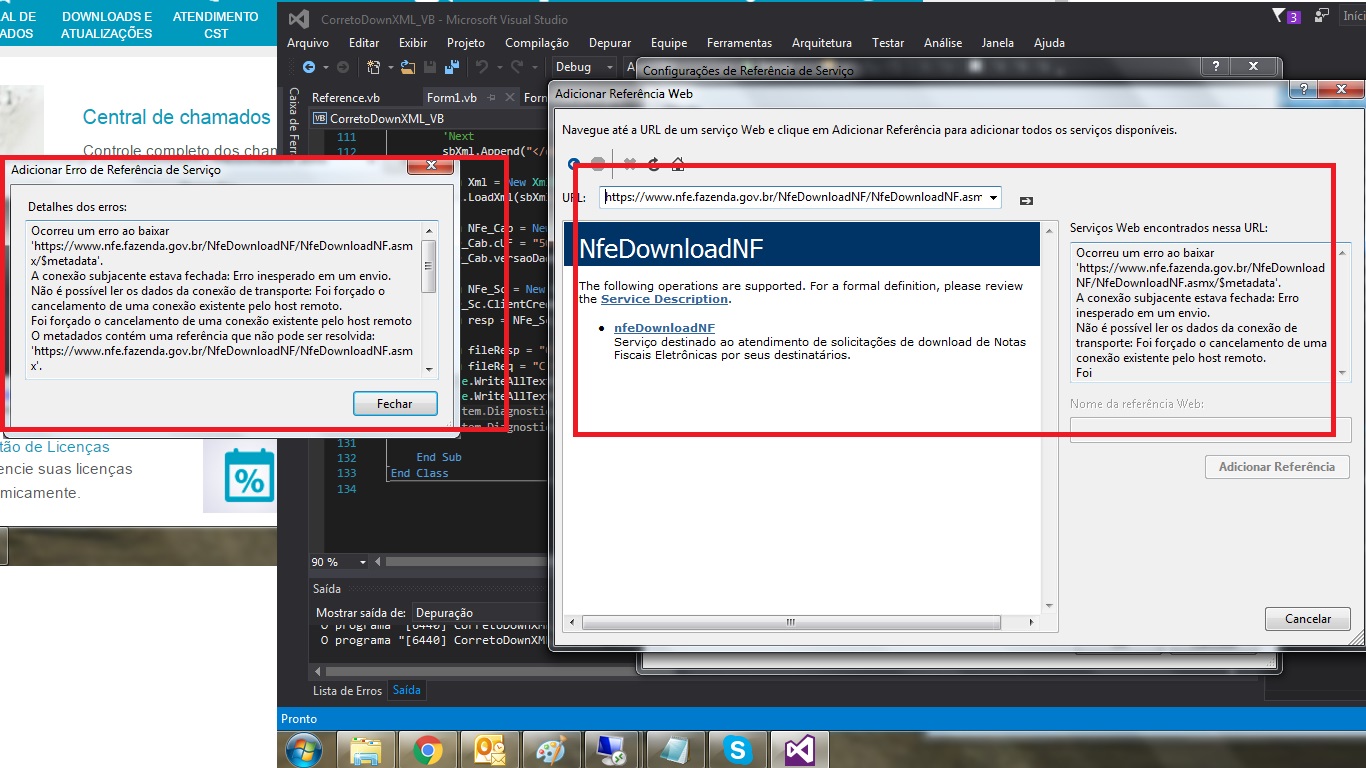Open the Janela menu
This screenshot has width=1366, height=768.
[997, 43]
